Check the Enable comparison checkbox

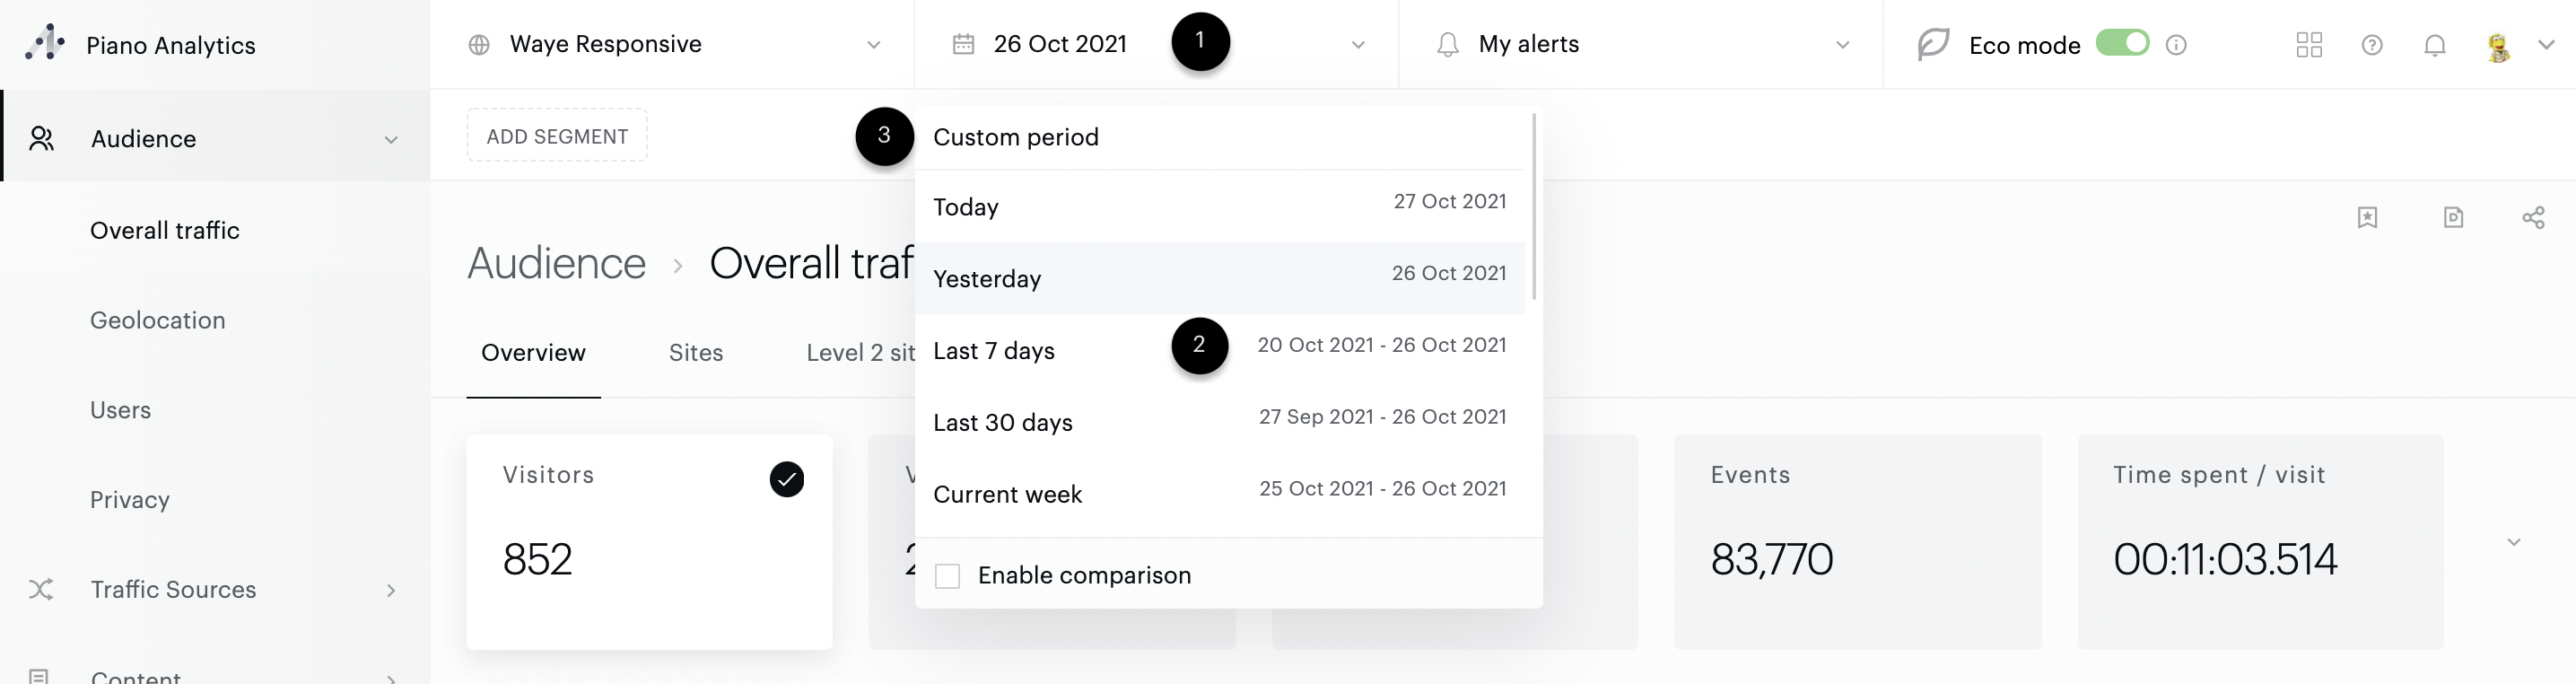click(x=947, y=576)
